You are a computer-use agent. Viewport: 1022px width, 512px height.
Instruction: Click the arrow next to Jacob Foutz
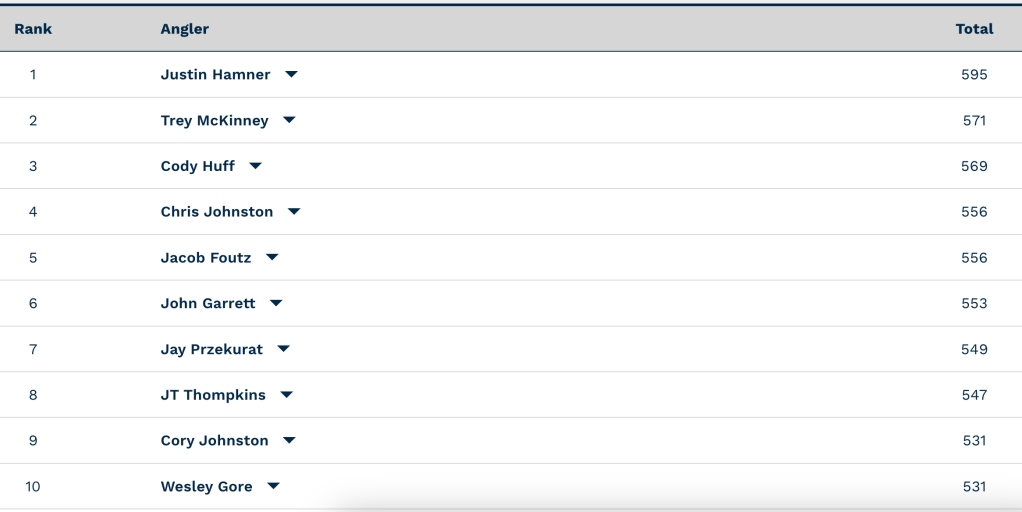coord(272,258)
